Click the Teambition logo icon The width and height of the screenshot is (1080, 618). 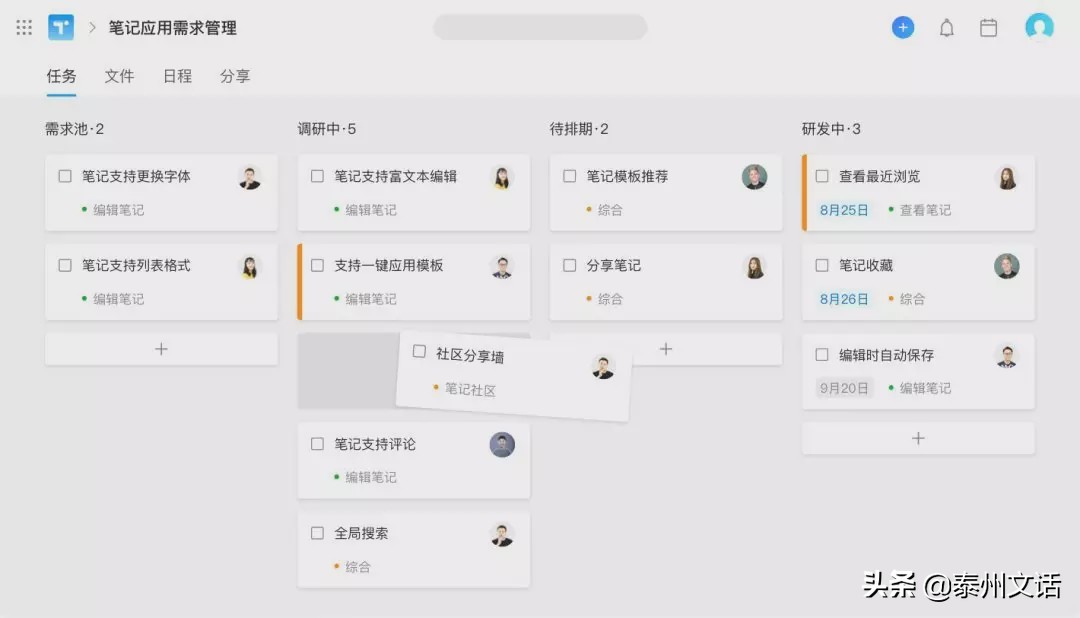click(x=61, y=27)
